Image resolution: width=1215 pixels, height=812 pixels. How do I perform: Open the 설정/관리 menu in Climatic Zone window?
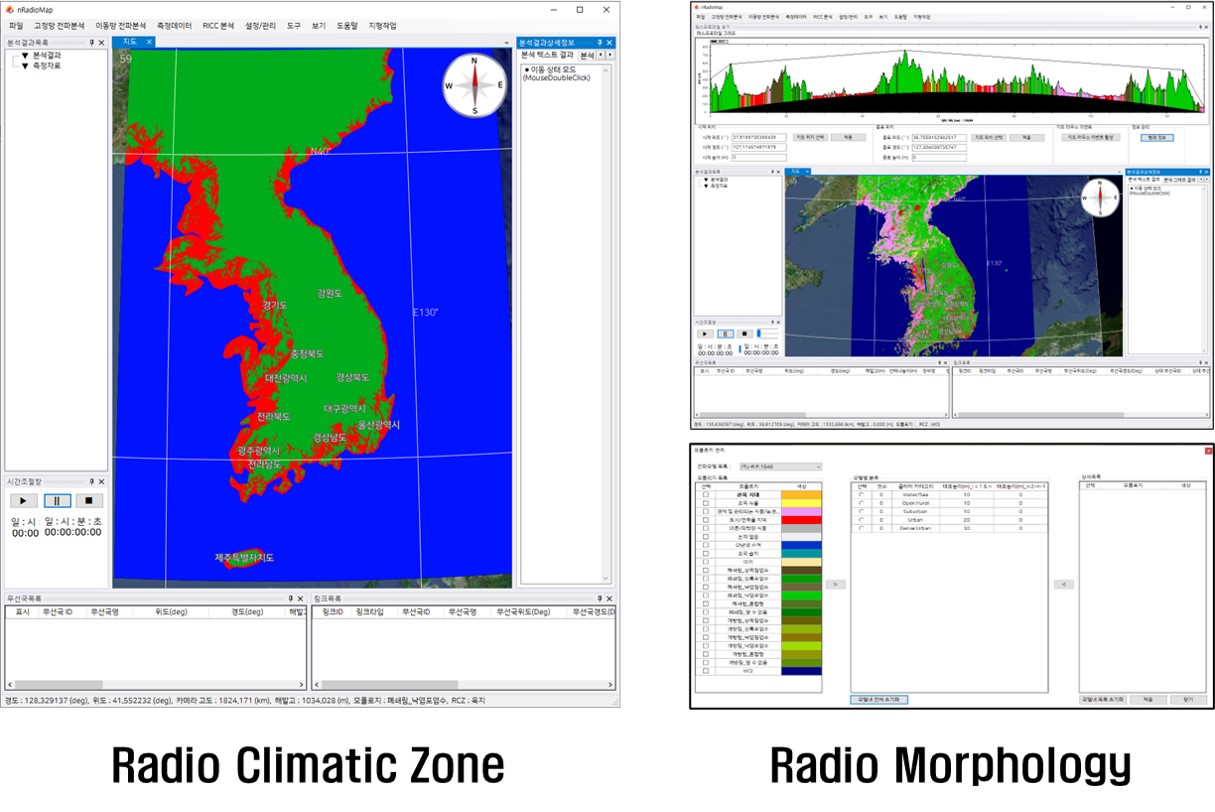[260, 25]
